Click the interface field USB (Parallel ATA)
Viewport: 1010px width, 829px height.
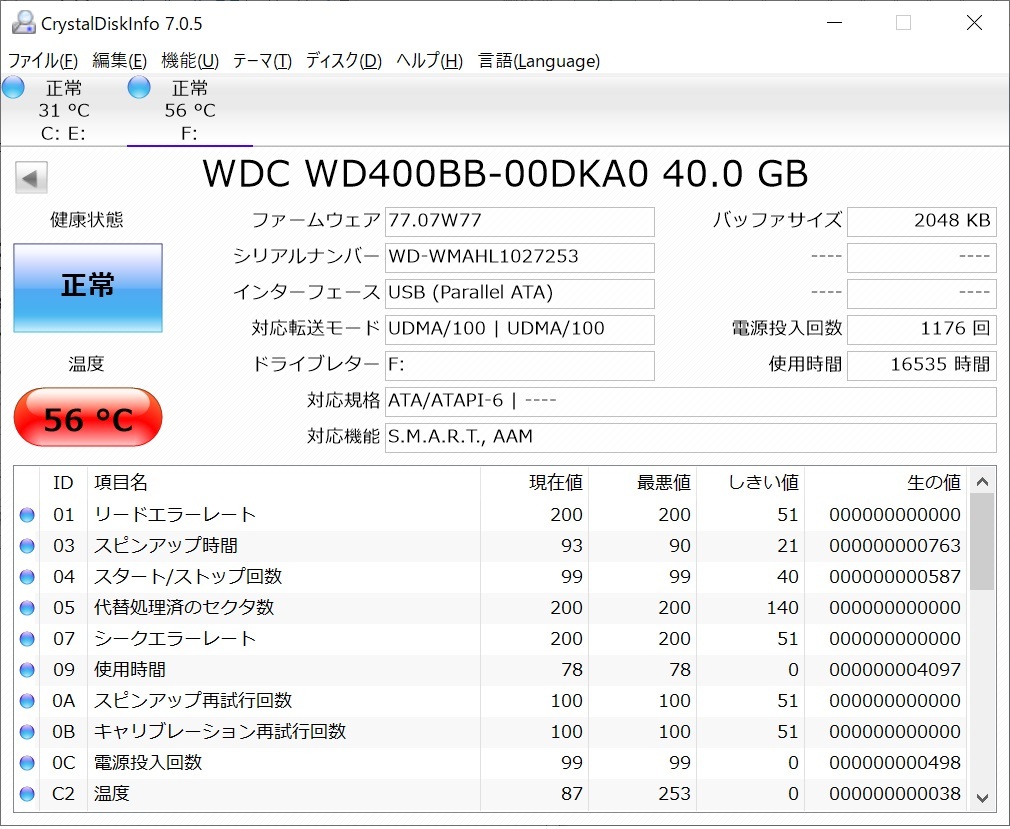[x=520, y=294]
